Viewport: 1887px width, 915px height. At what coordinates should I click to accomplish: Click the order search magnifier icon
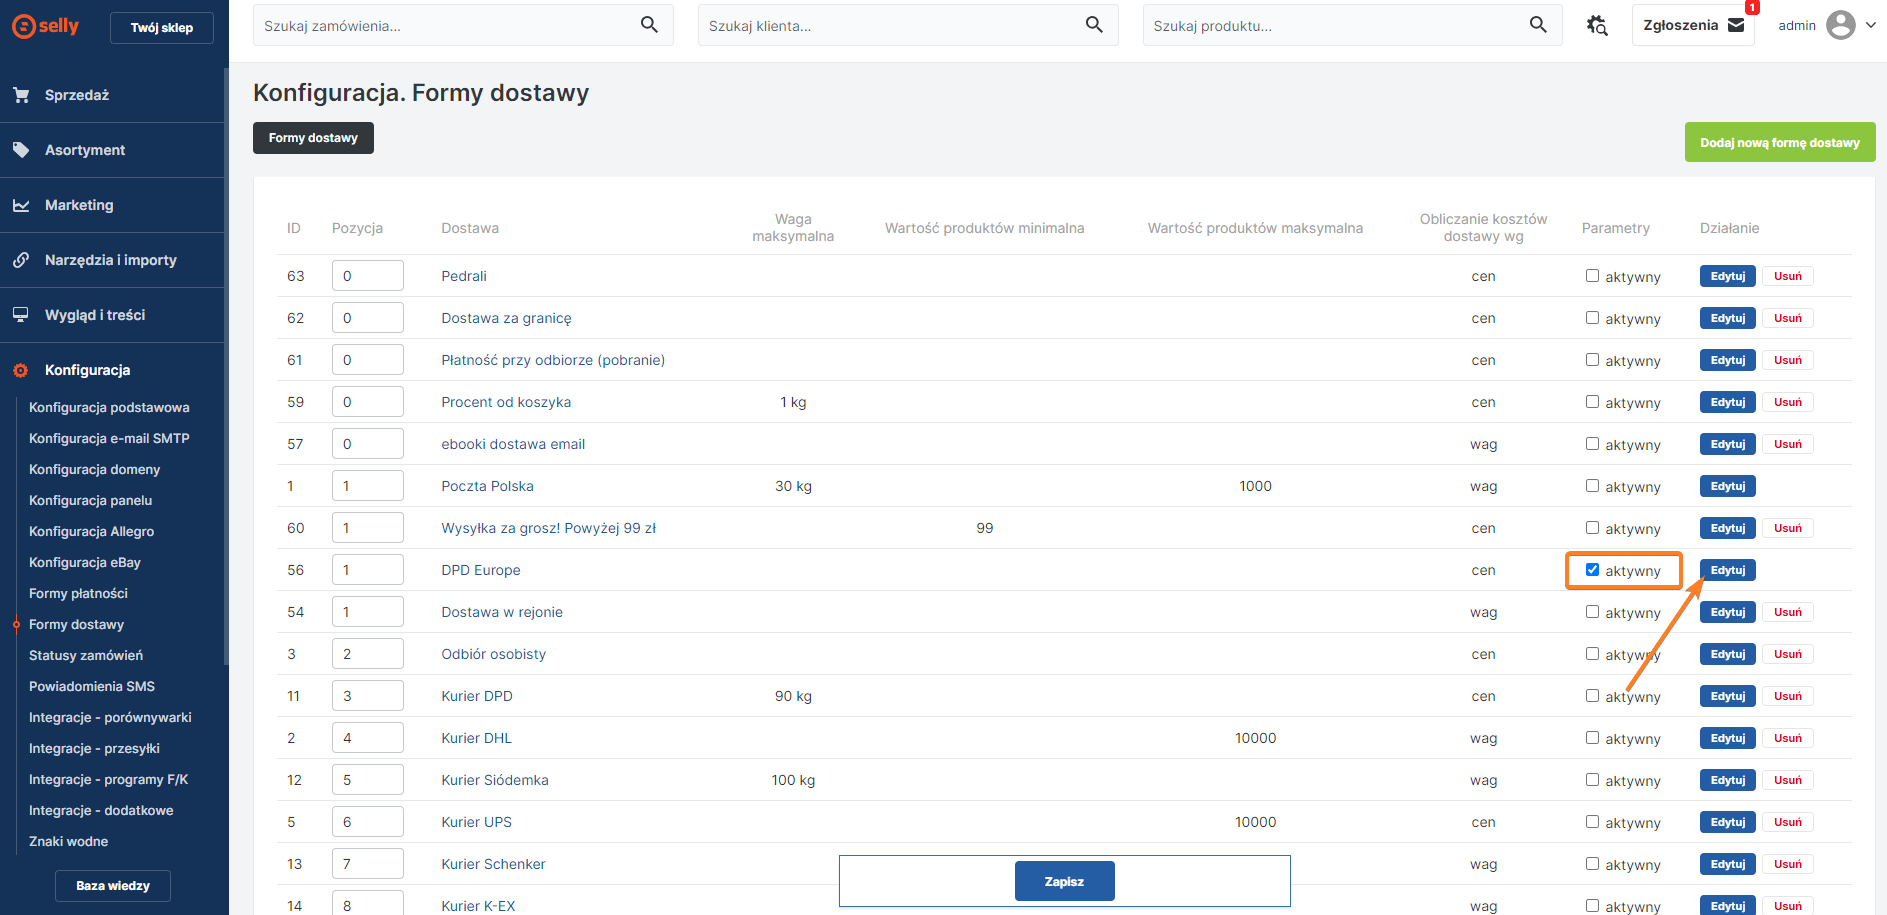[649, 25]
